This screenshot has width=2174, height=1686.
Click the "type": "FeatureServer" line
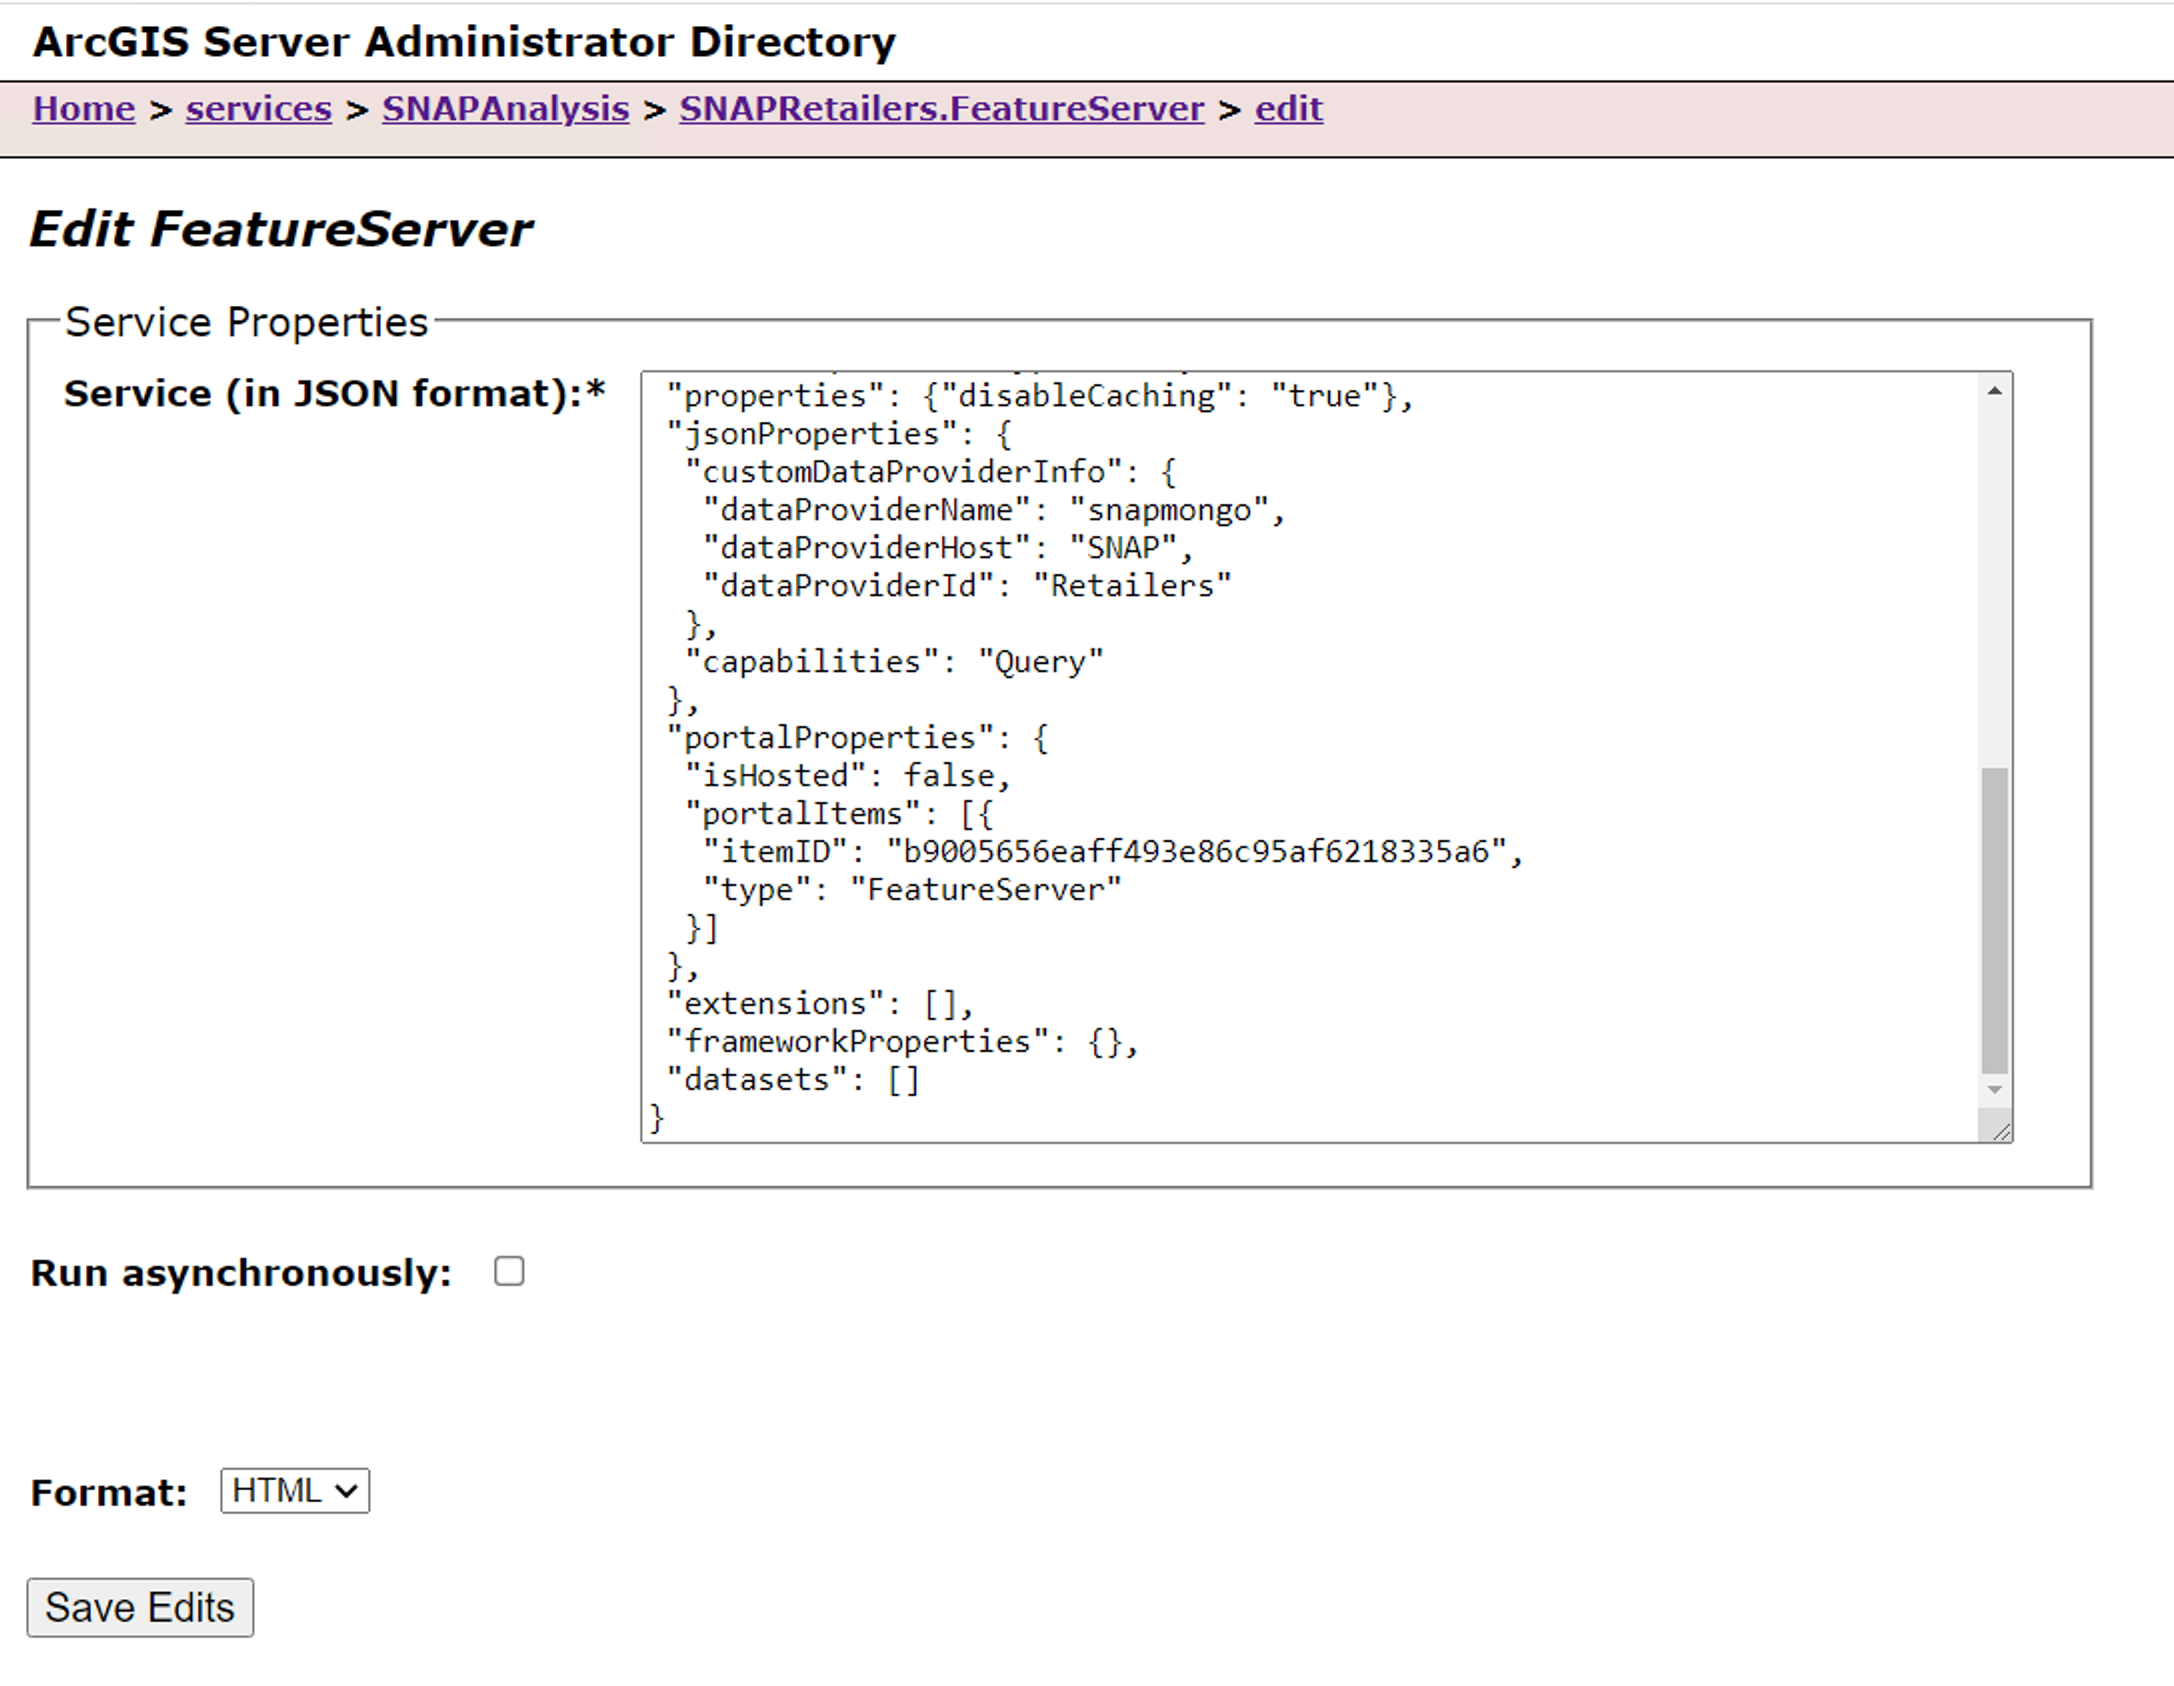[912, 890]
